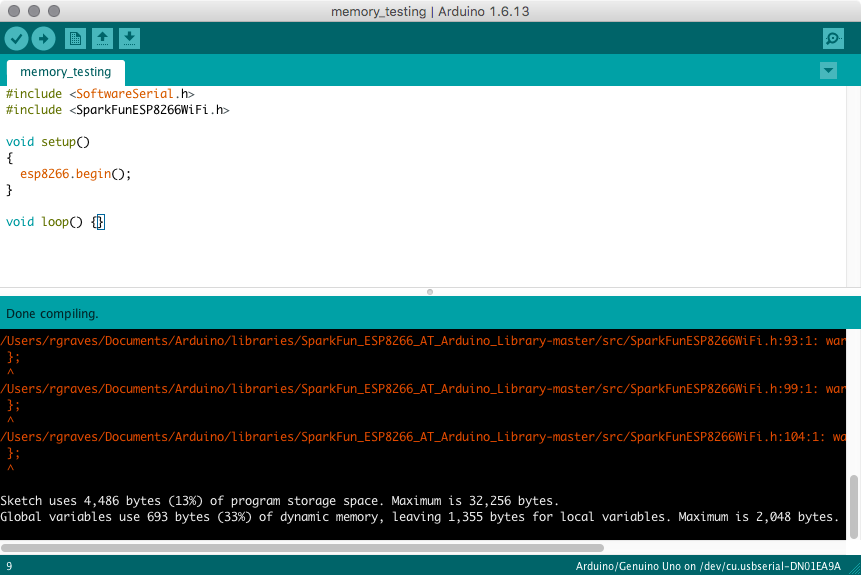Select the memory_testing tab
Screen dimensions: 861x575
(x=66, y=73)
